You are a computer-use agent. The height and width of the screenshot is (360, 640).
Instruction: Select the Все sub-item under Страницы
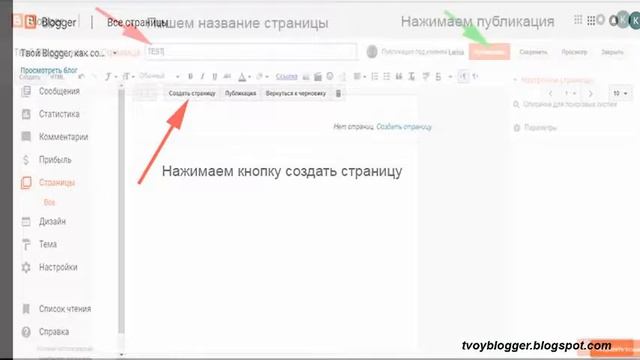click(49, 202)
